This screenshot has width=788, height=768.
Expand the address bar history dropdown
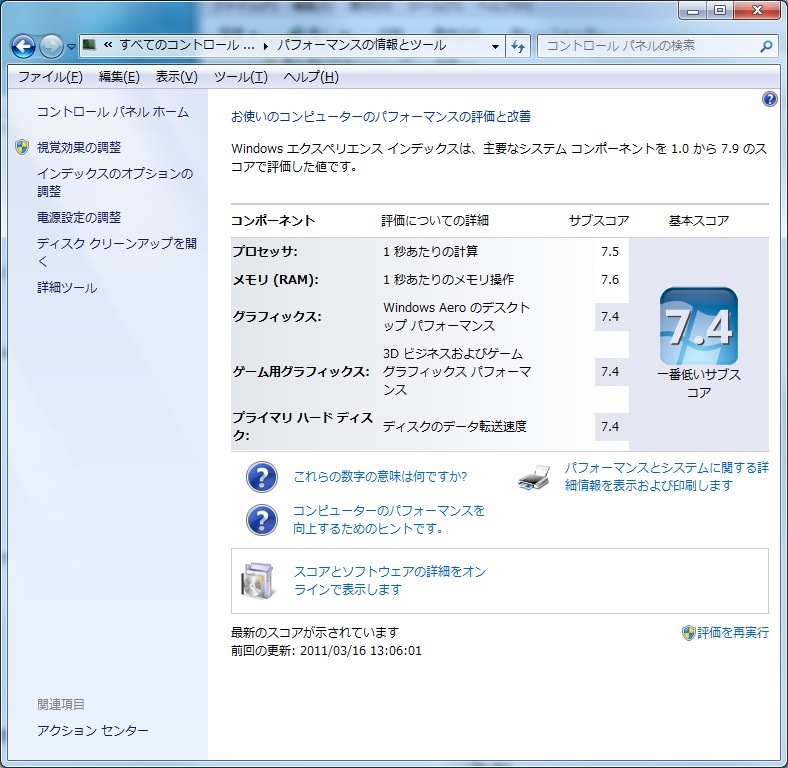click(495, 46)
